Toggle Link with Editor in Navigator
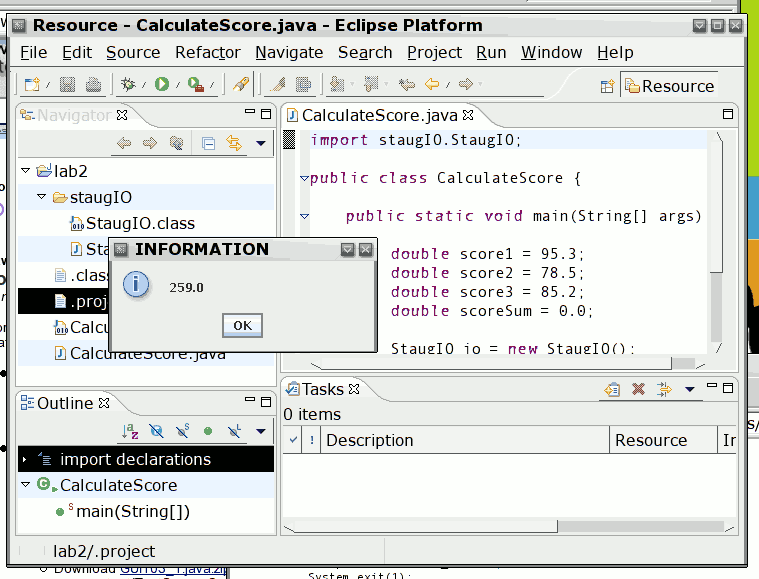Image resolution: width=759 pixels, height=579 pixels. click(x=234, y=144)
